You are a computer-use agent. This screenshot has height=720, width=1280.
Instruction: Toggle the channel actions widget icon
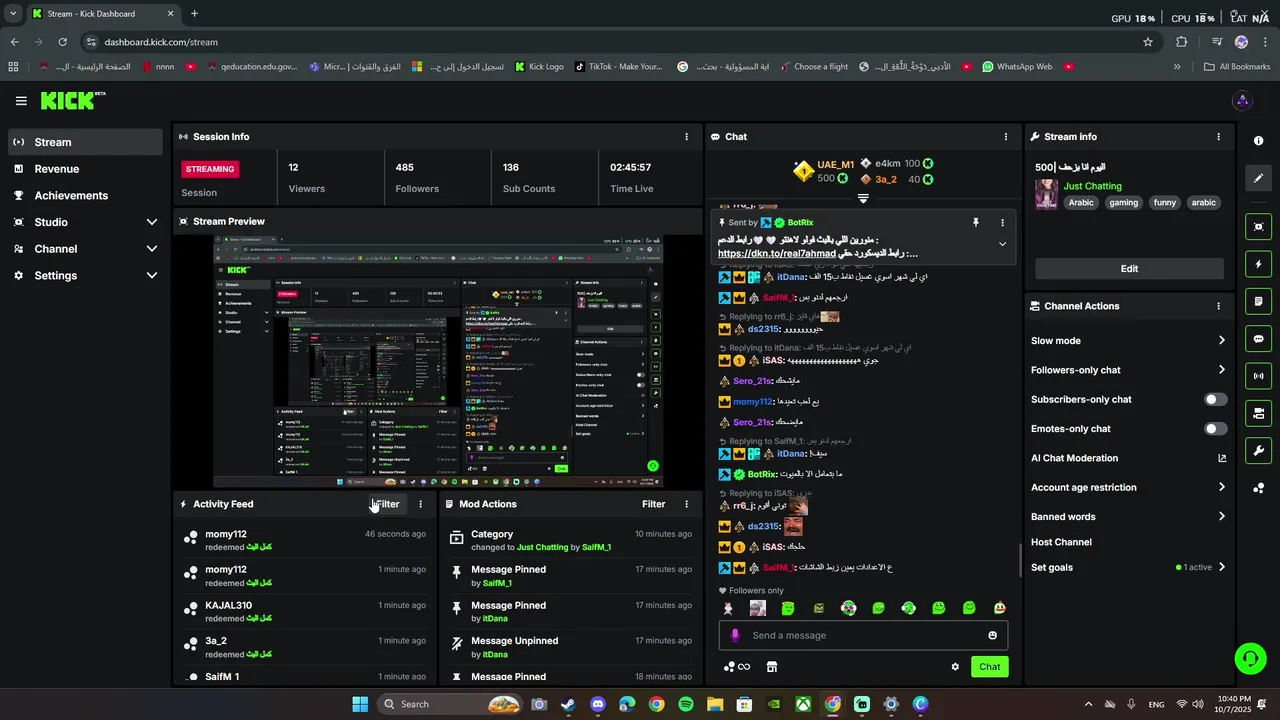point(1259,413)
